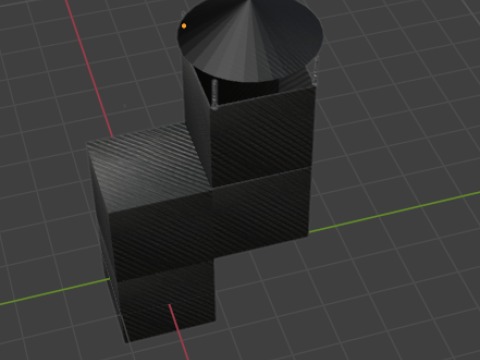480x360 pixels.
Task: Select the dark cone object in viewport
Action: coord(250,40)
